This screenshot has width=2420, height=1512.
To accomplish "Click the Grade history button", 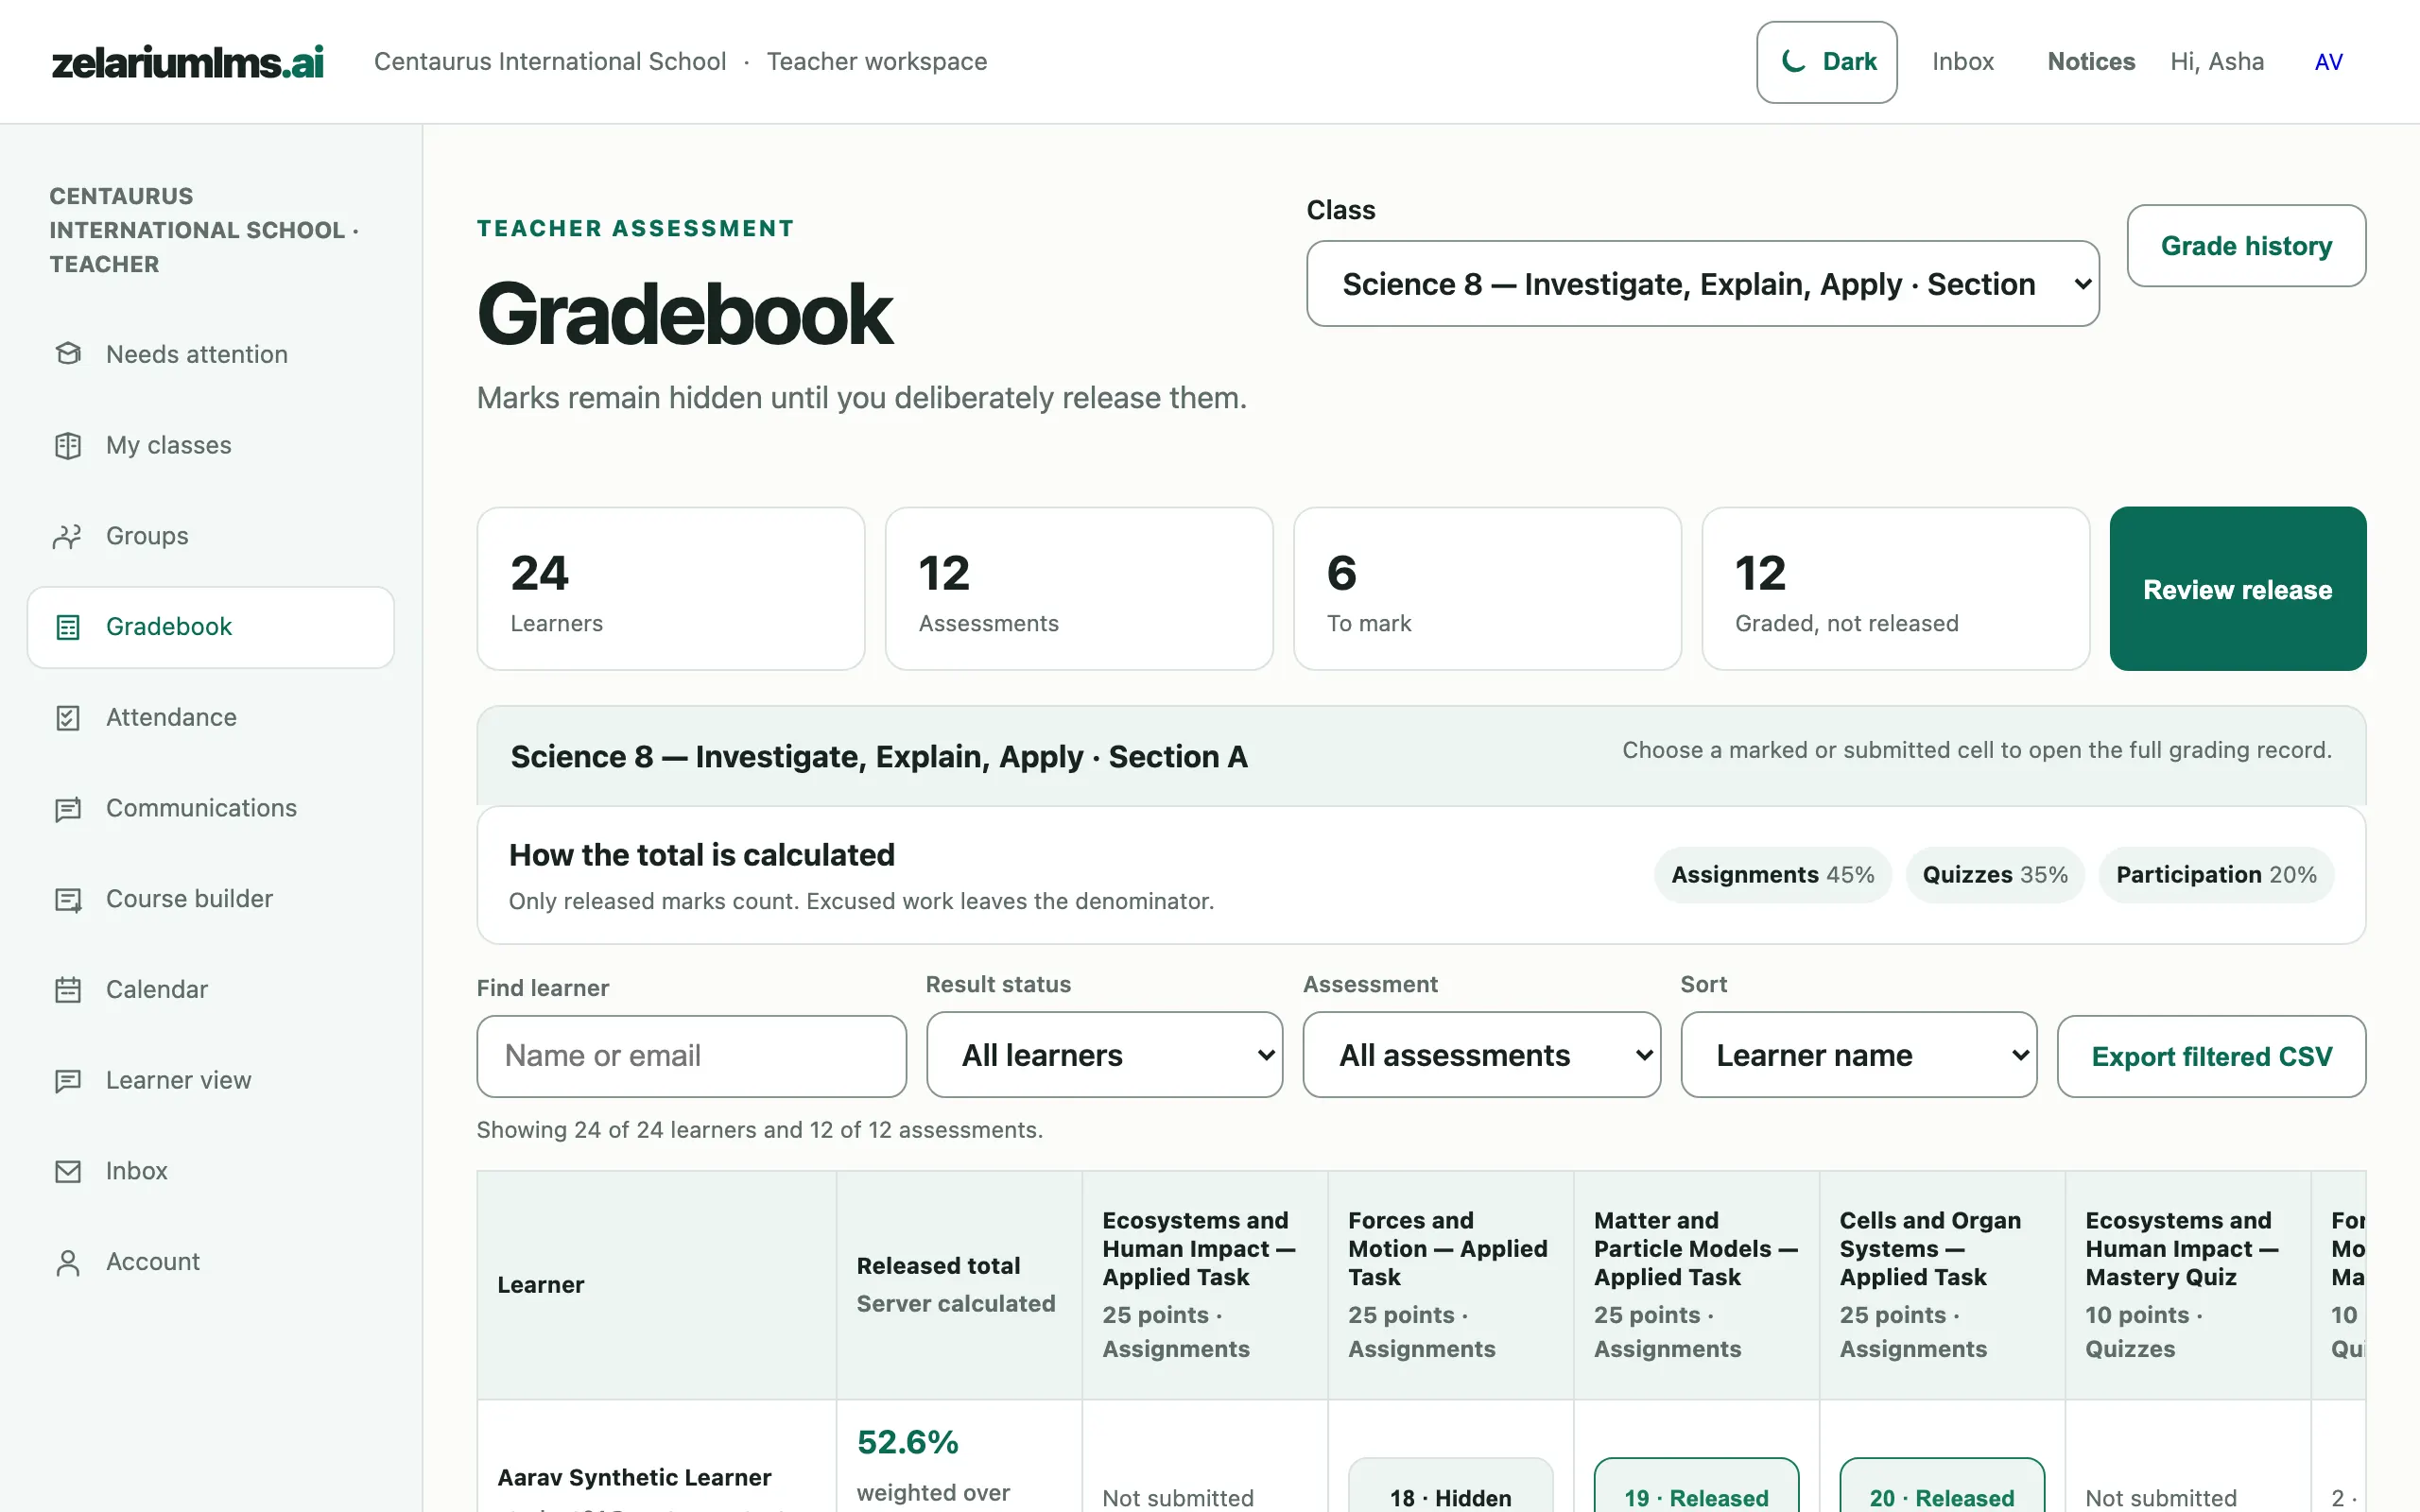I will [2246, 246].
